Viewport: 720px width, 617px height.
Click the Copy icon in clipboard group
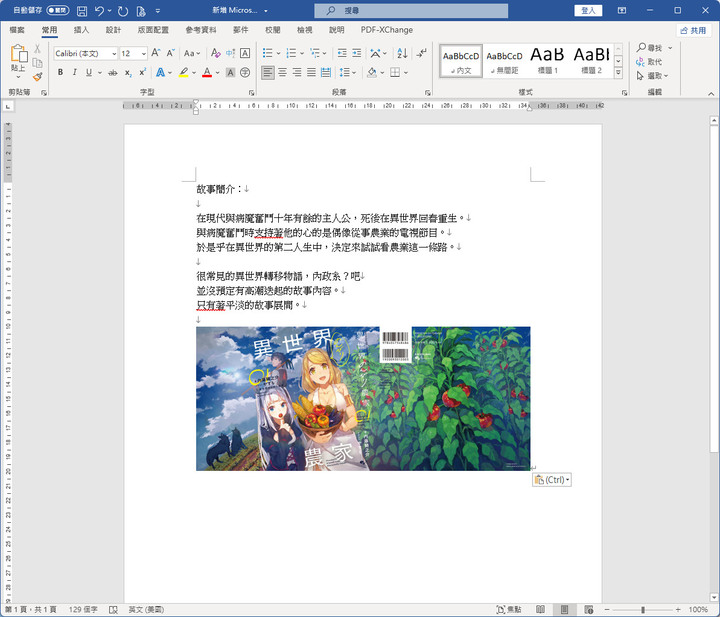38,63
